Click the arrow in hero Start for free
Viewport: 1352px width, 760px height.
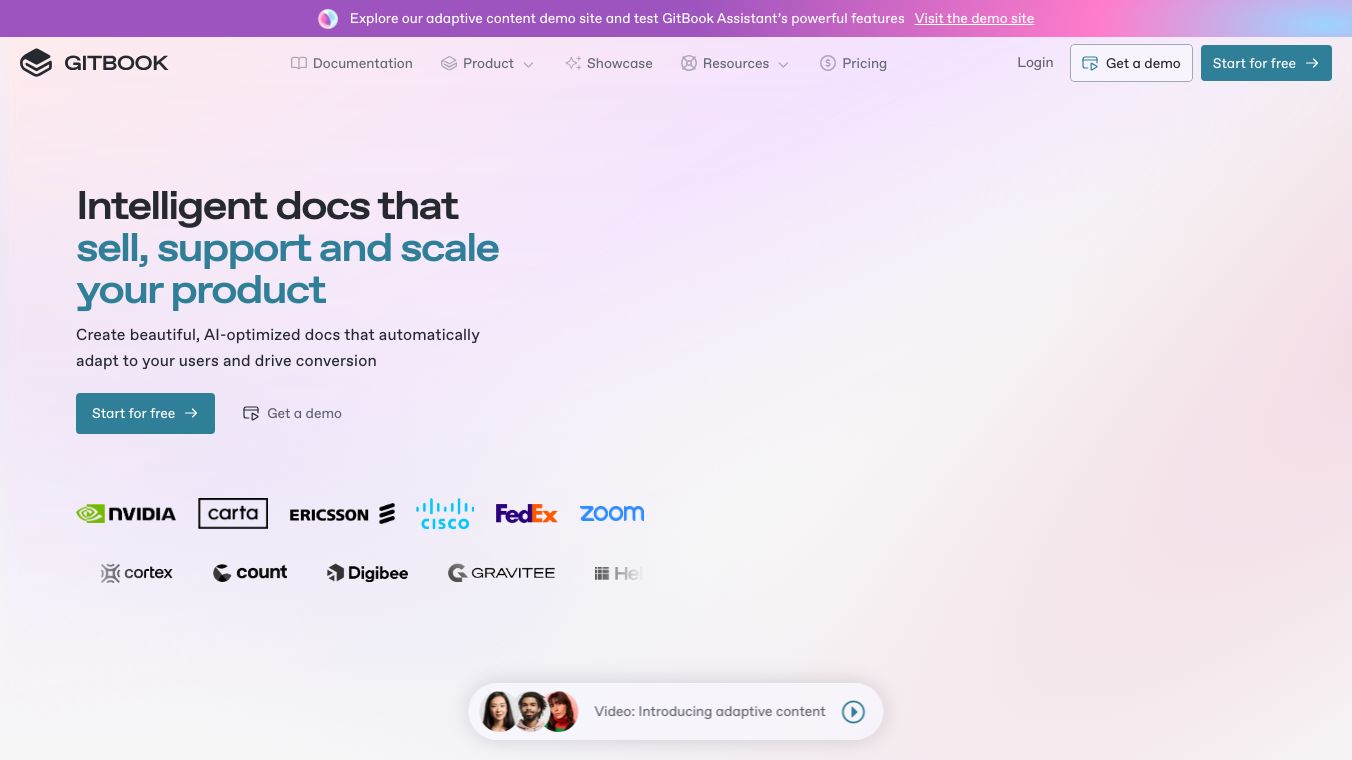click(x=192, y=413)
